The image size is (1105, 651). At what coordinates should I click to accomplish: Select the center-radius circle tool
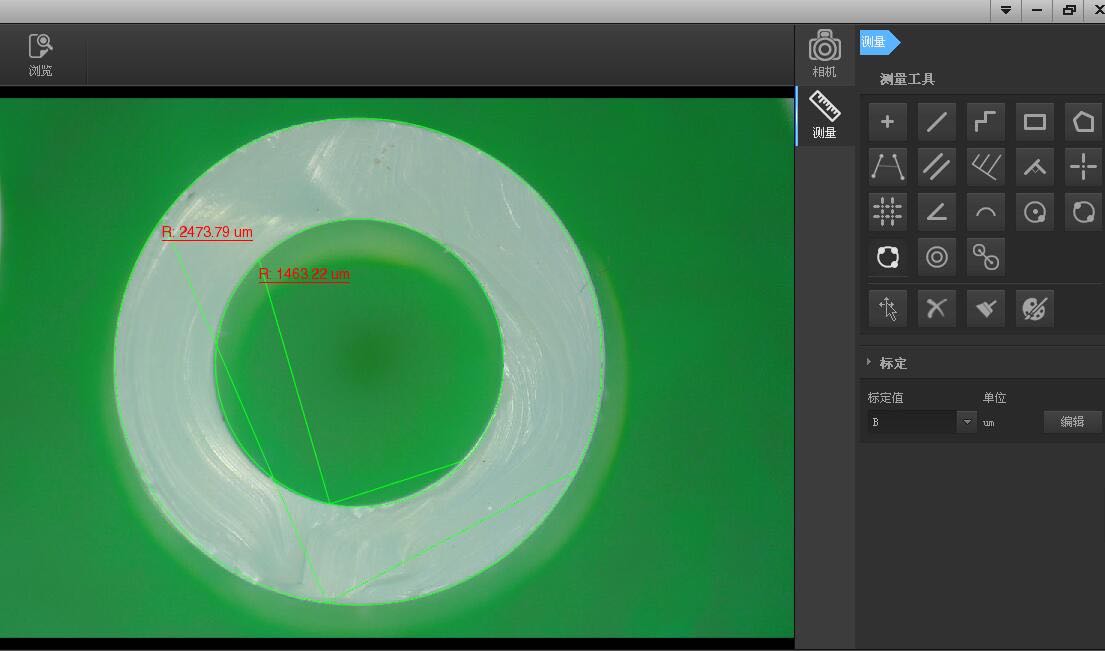(x=1035, y=211)
